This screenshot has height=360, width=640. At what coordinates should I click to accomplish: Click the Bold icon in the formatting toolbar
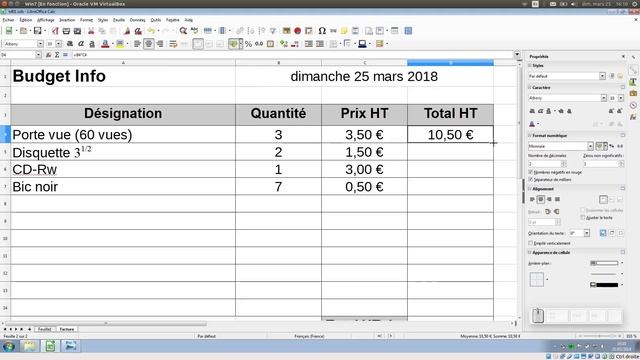(x=70, y=44)
